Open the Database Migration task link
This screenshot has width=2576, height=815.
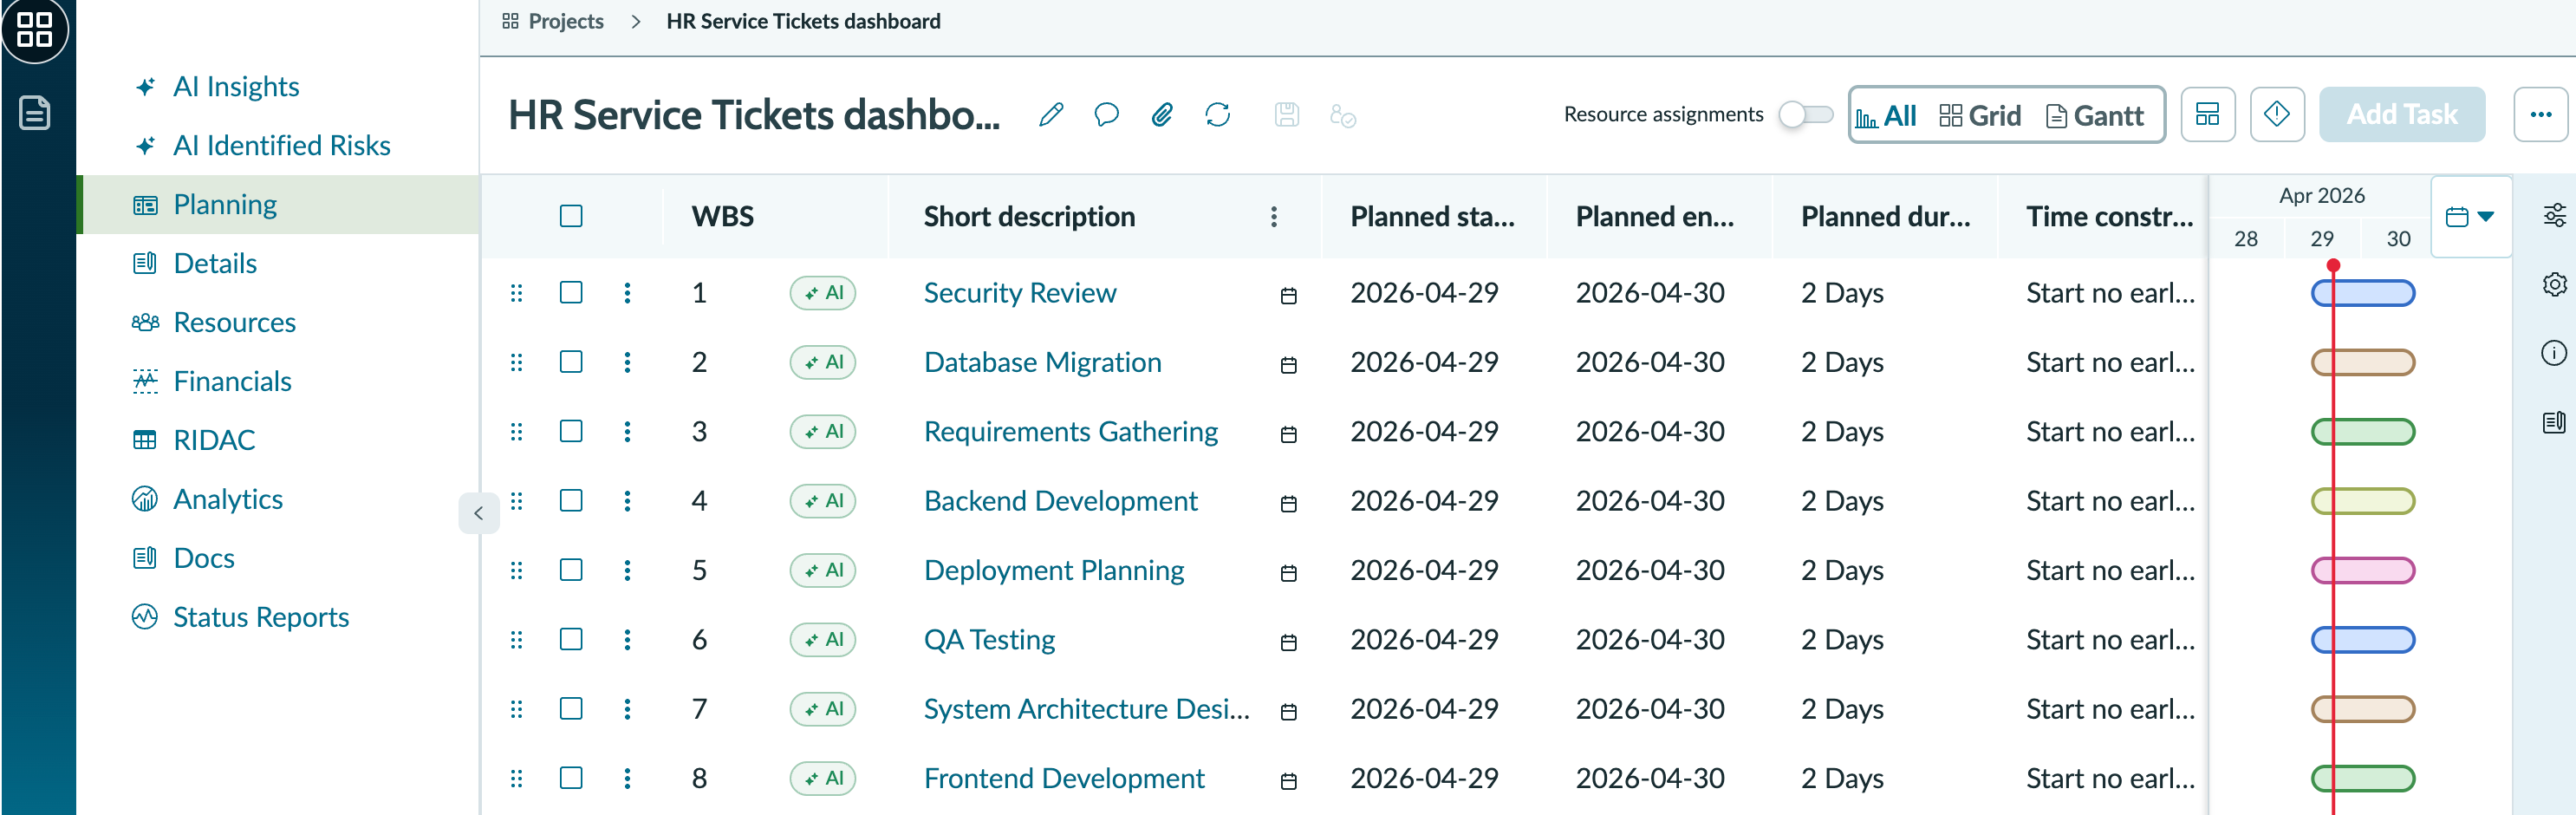click(1042, 362)
